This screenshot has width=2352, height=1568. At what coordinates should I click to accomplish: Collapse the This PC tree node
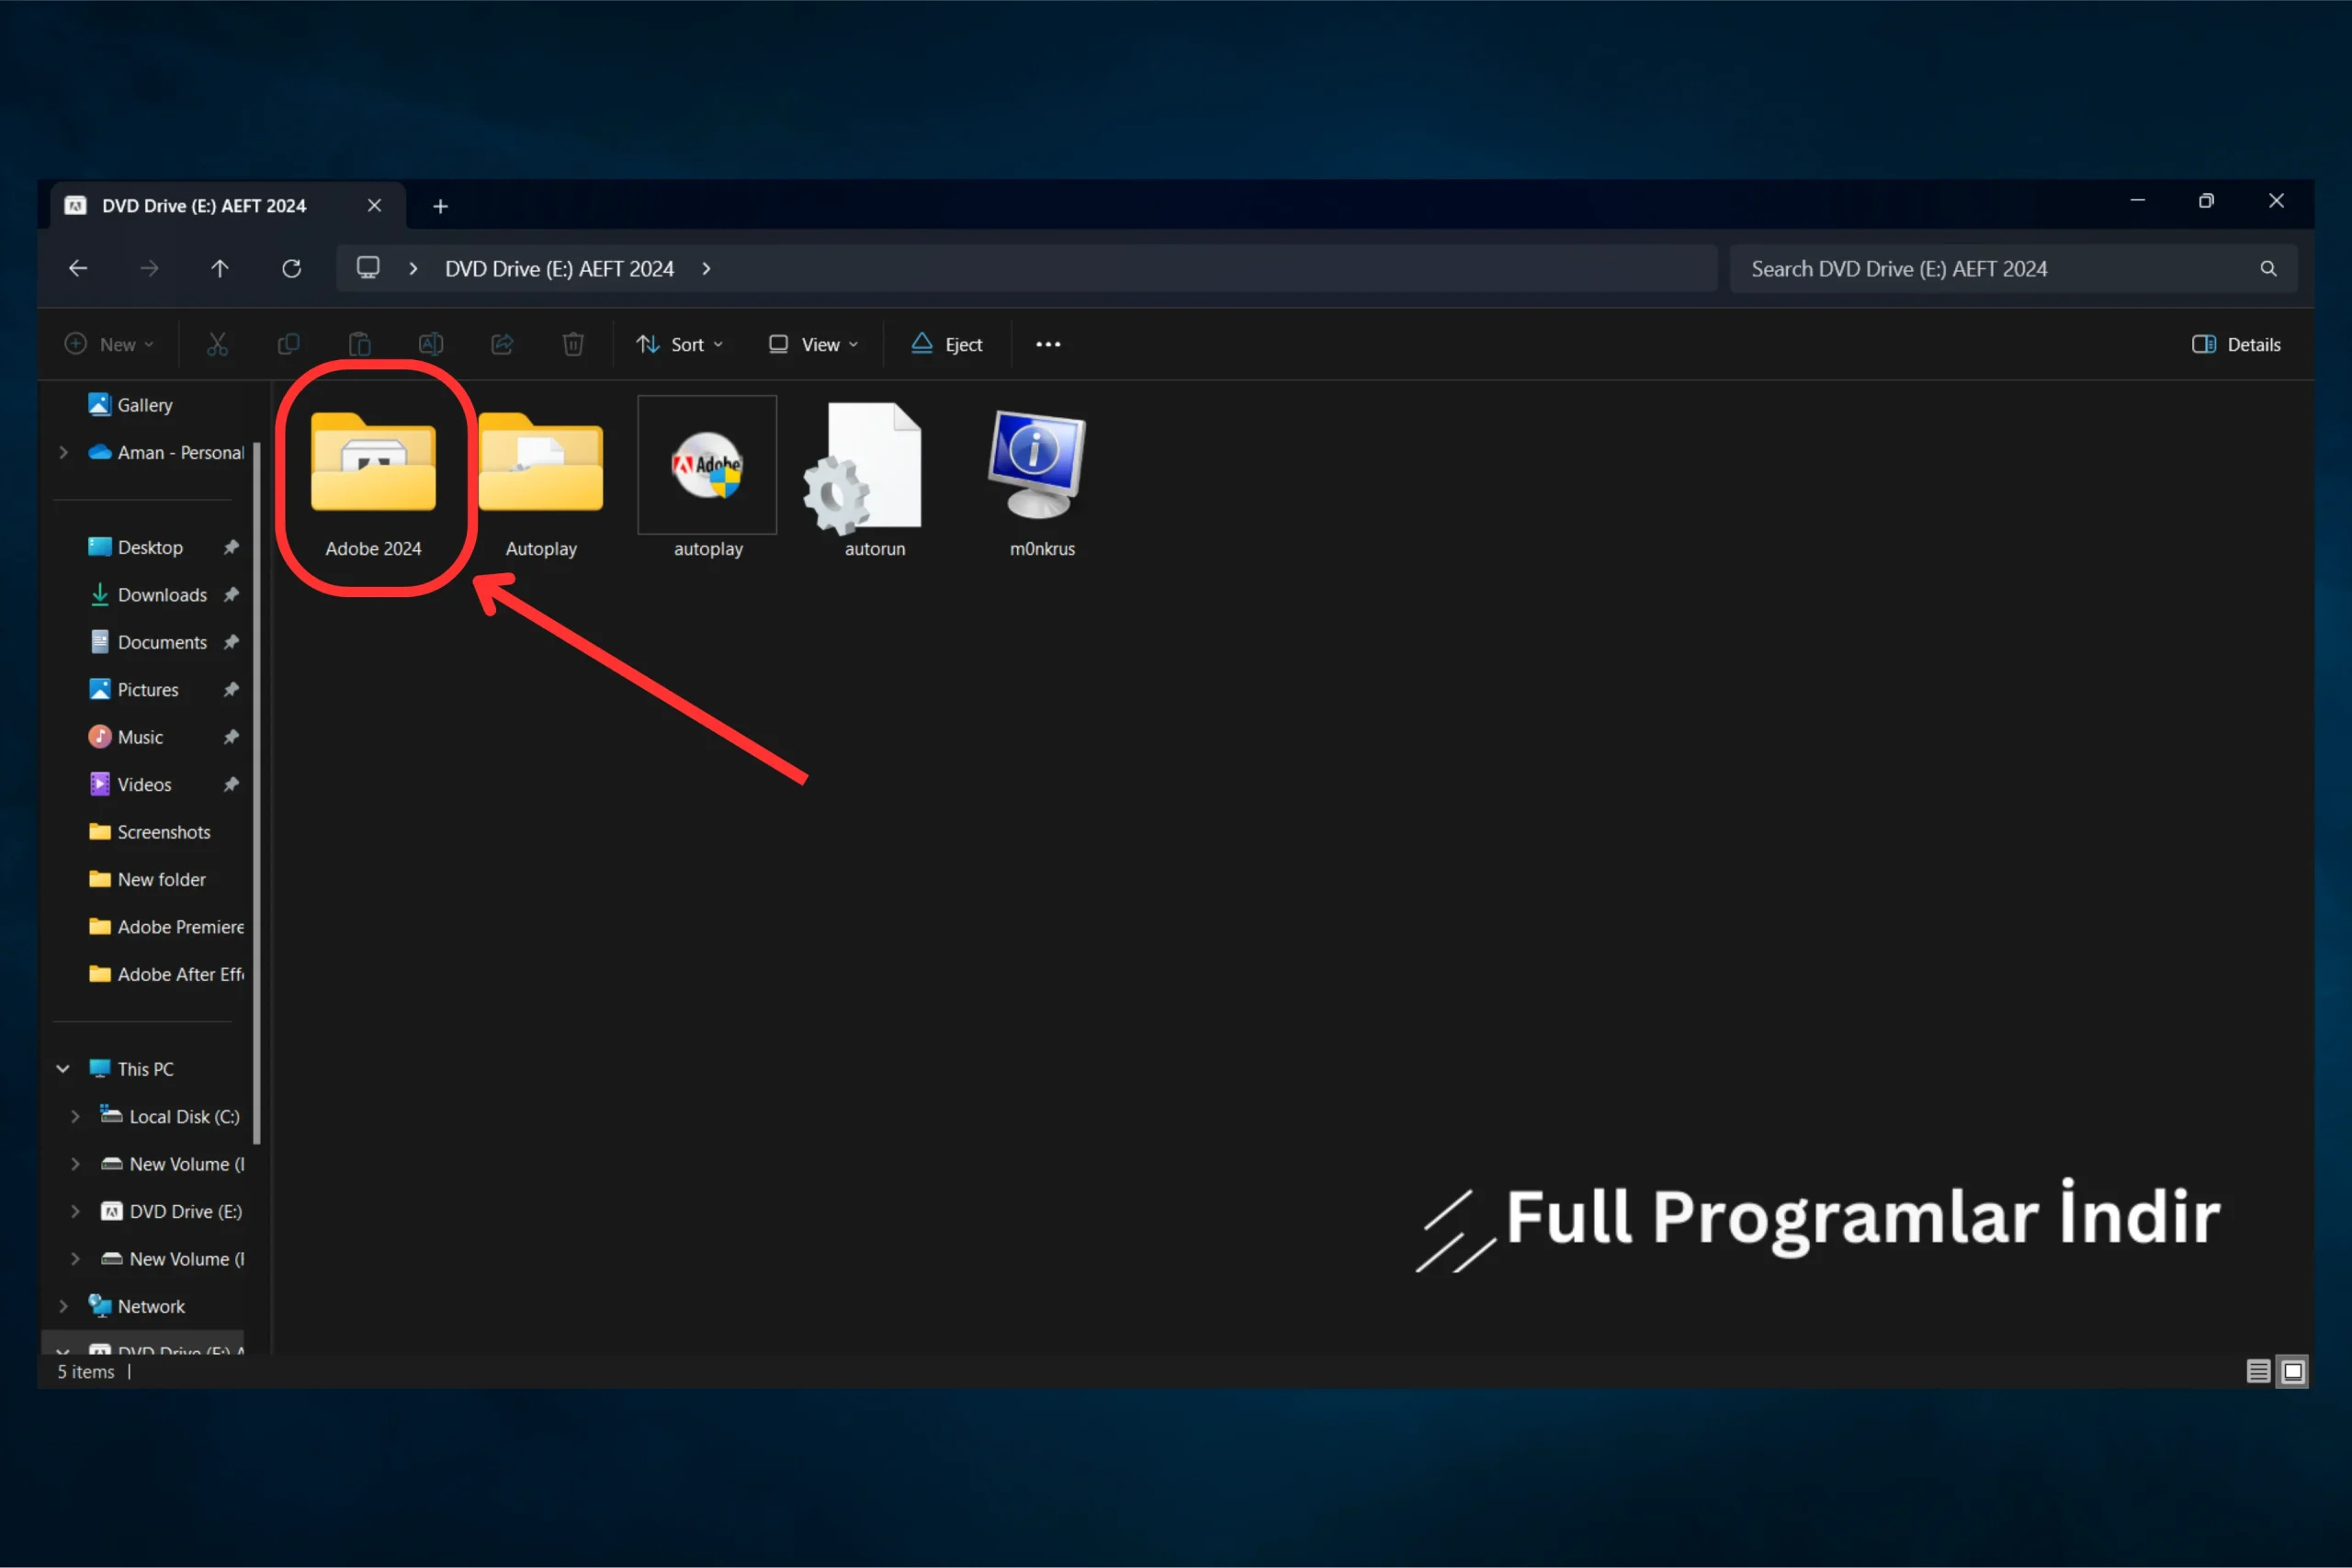(x=63, y=1069)
